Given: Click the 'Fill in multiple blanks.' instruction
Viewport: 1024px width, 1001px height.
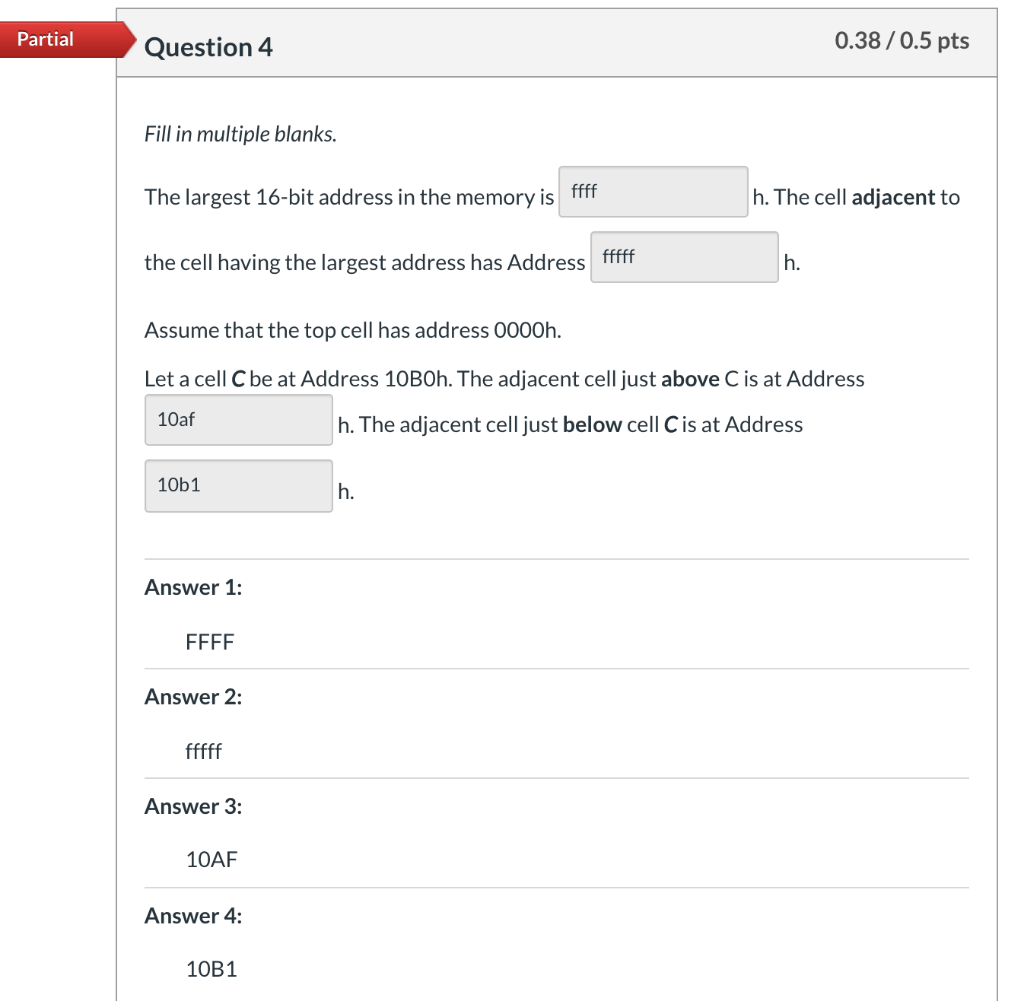Looking at the screenshot, I should [240, 134].
